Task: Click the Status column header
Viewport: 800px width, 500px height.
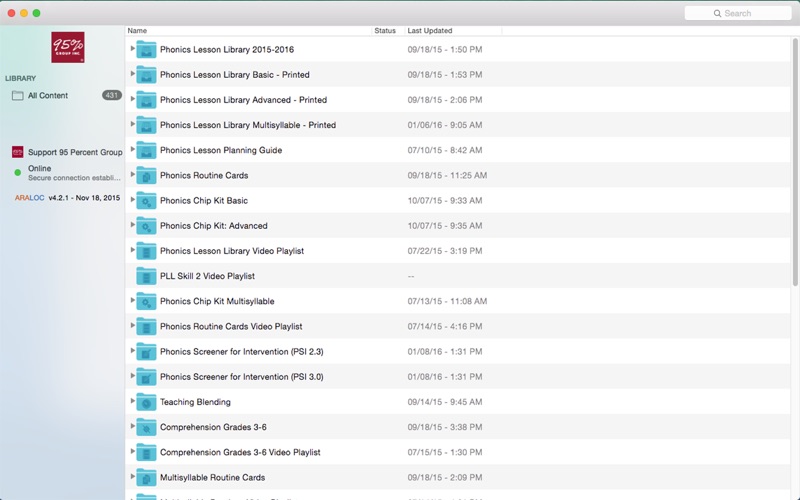Action: click(x=388, y=31)
